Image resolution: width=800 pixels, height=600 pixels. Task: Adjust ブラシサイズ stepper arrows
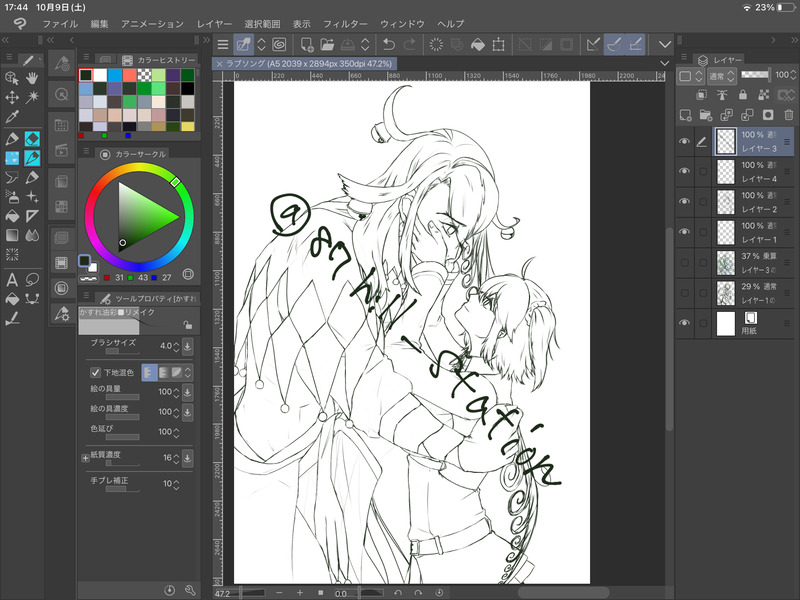pyautogui.click(x=176, y=346)
